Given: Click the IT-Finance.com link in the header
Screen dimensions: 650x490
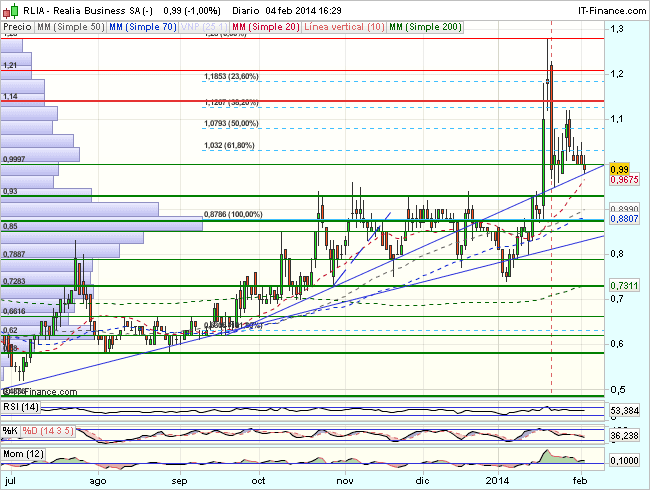Looking at the screenshot, I should 612,10.
